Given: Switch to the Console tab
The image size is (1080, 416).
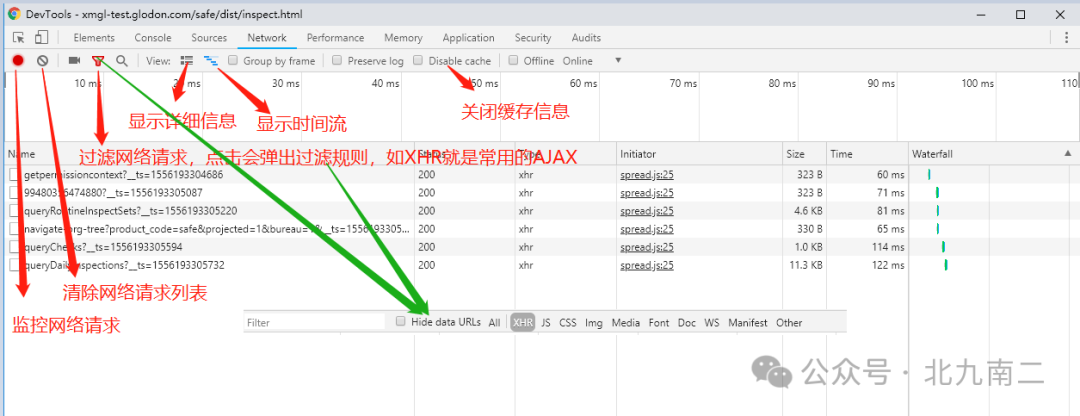Looking at the screenshot, I should 153,38.
